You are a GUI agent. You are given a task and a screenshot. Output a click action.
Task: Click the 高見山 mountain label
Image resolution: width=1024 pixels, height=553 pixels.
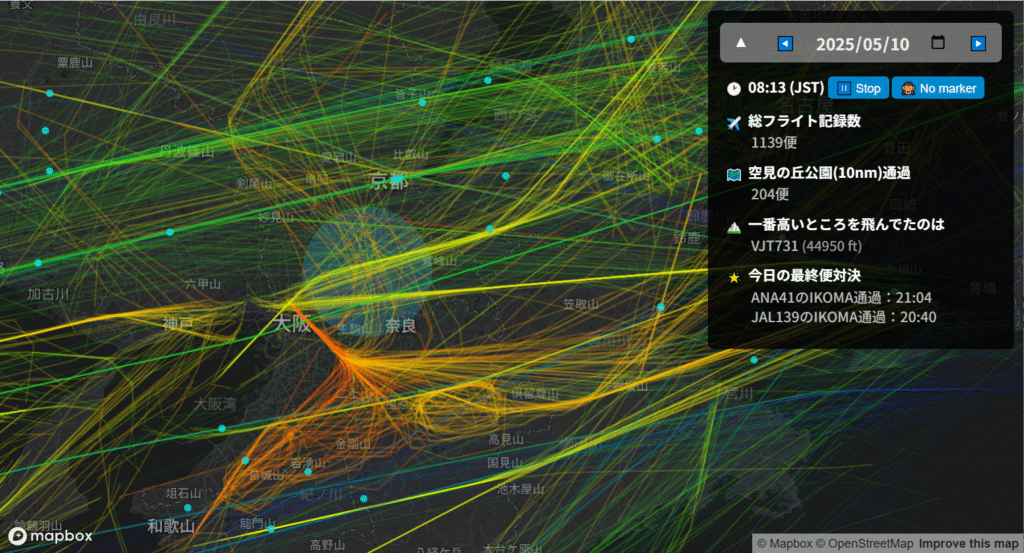coord(505,440)
